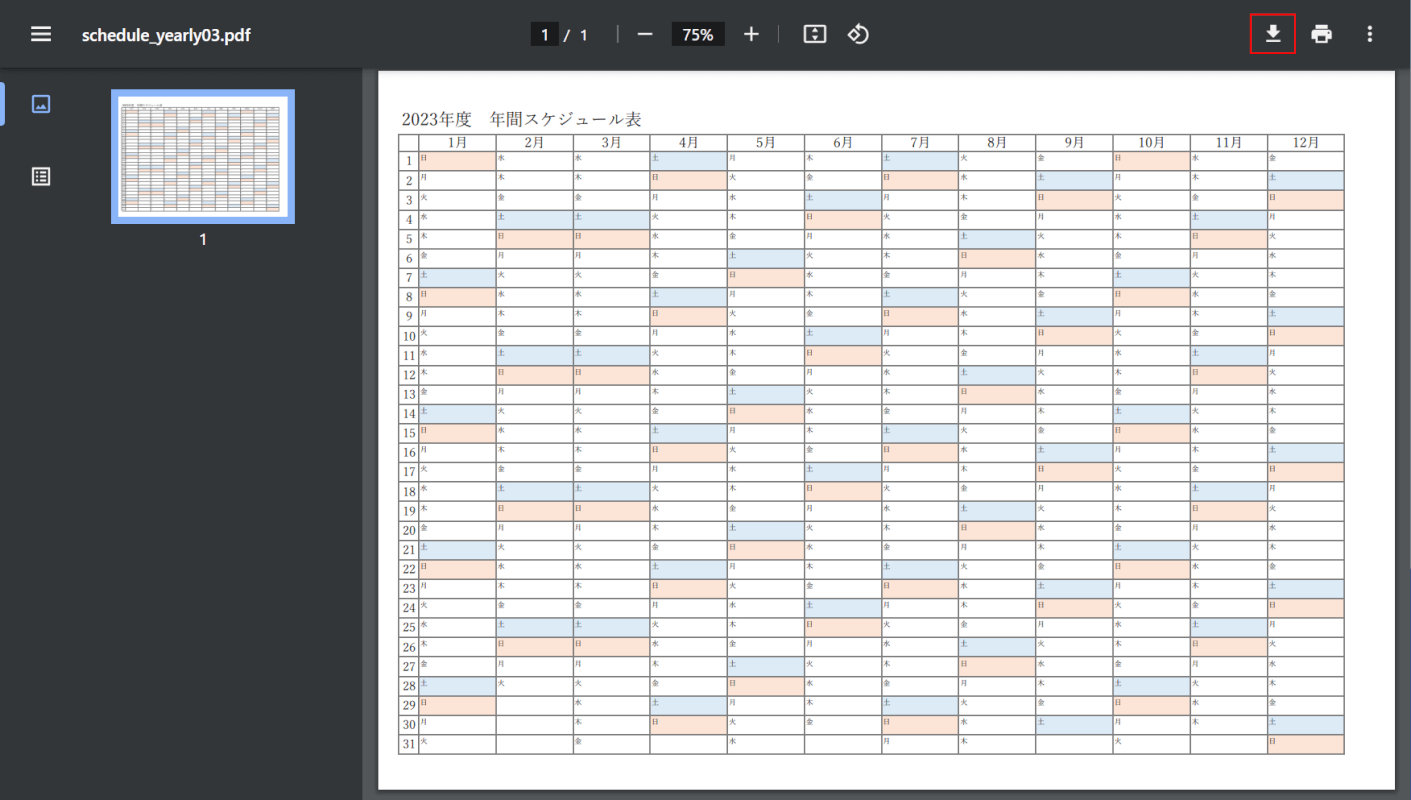1411x800 pixels.
Task: Select the 11月 column header
Action: (x=1228, y=143)
